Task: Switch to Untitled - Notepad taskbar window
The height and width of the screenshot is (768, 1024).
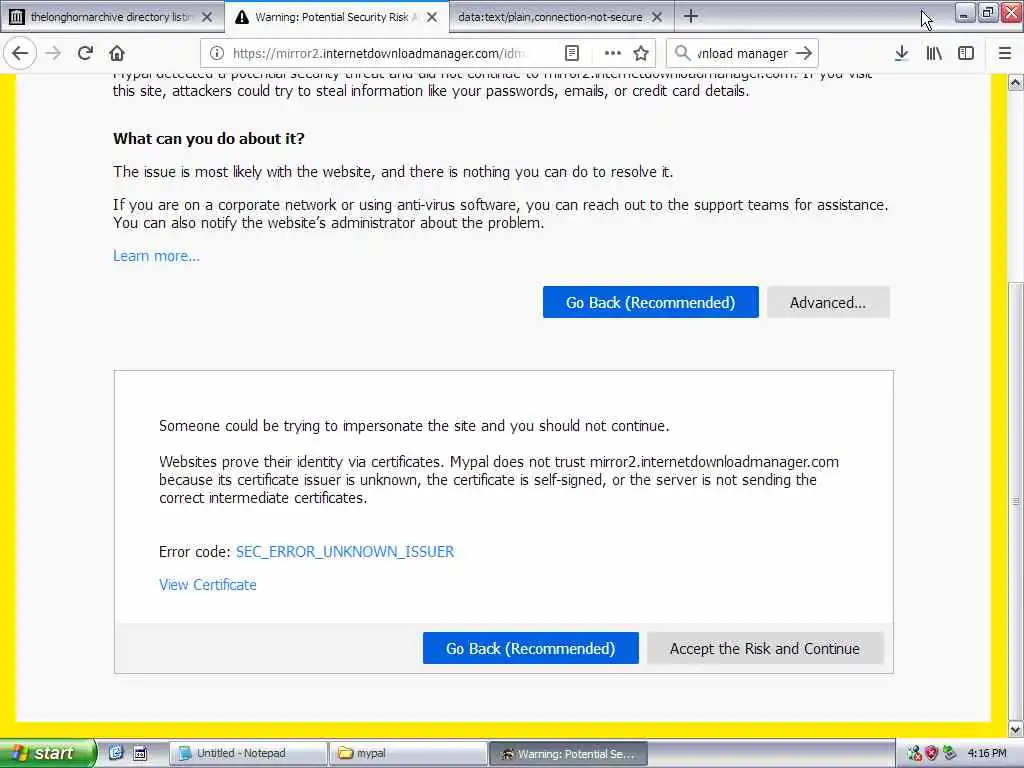Action: [248, 754]
